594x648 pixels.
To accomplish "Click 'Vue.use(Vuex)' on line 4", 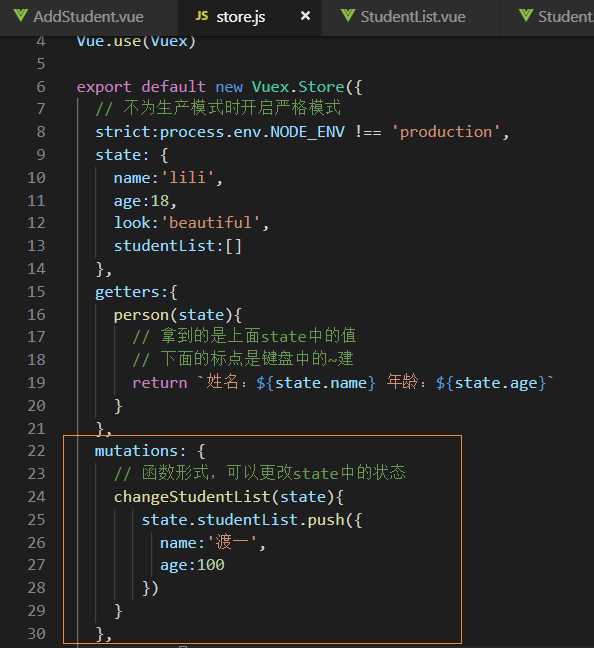I will (136, 41).
